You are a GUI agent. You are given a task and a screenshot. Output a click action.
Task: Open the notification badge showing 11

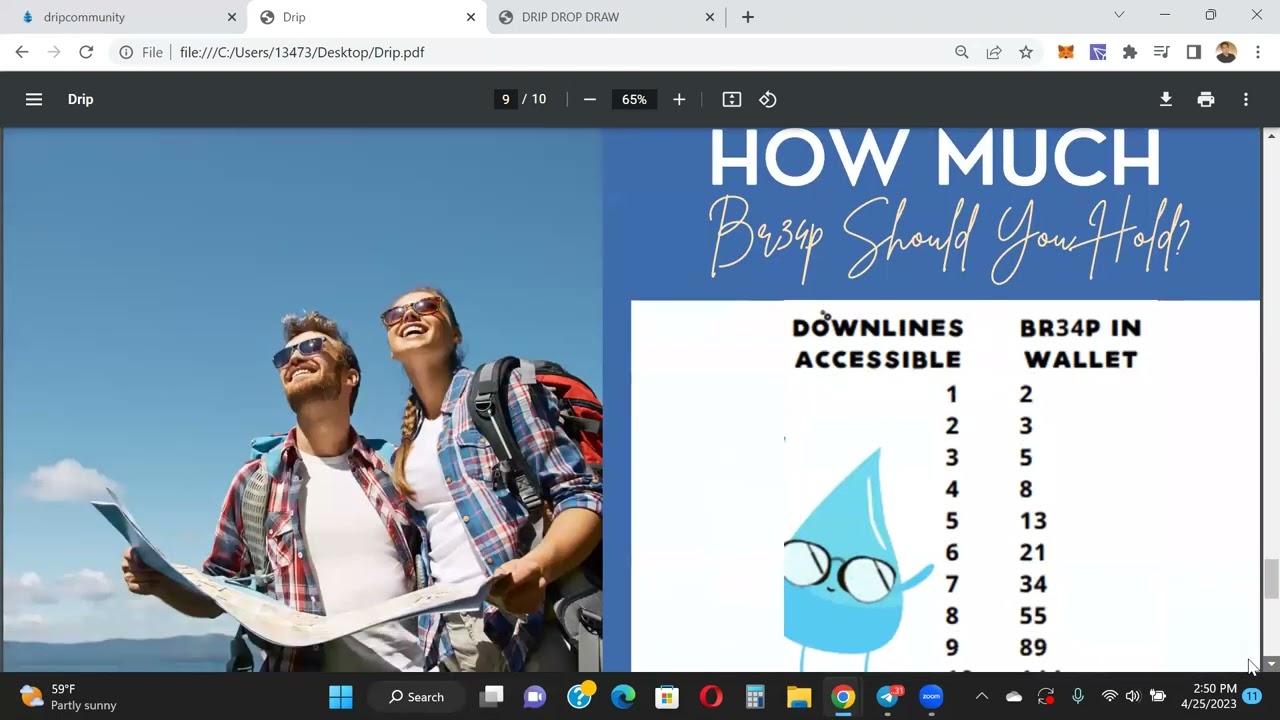coord(1252,696)
